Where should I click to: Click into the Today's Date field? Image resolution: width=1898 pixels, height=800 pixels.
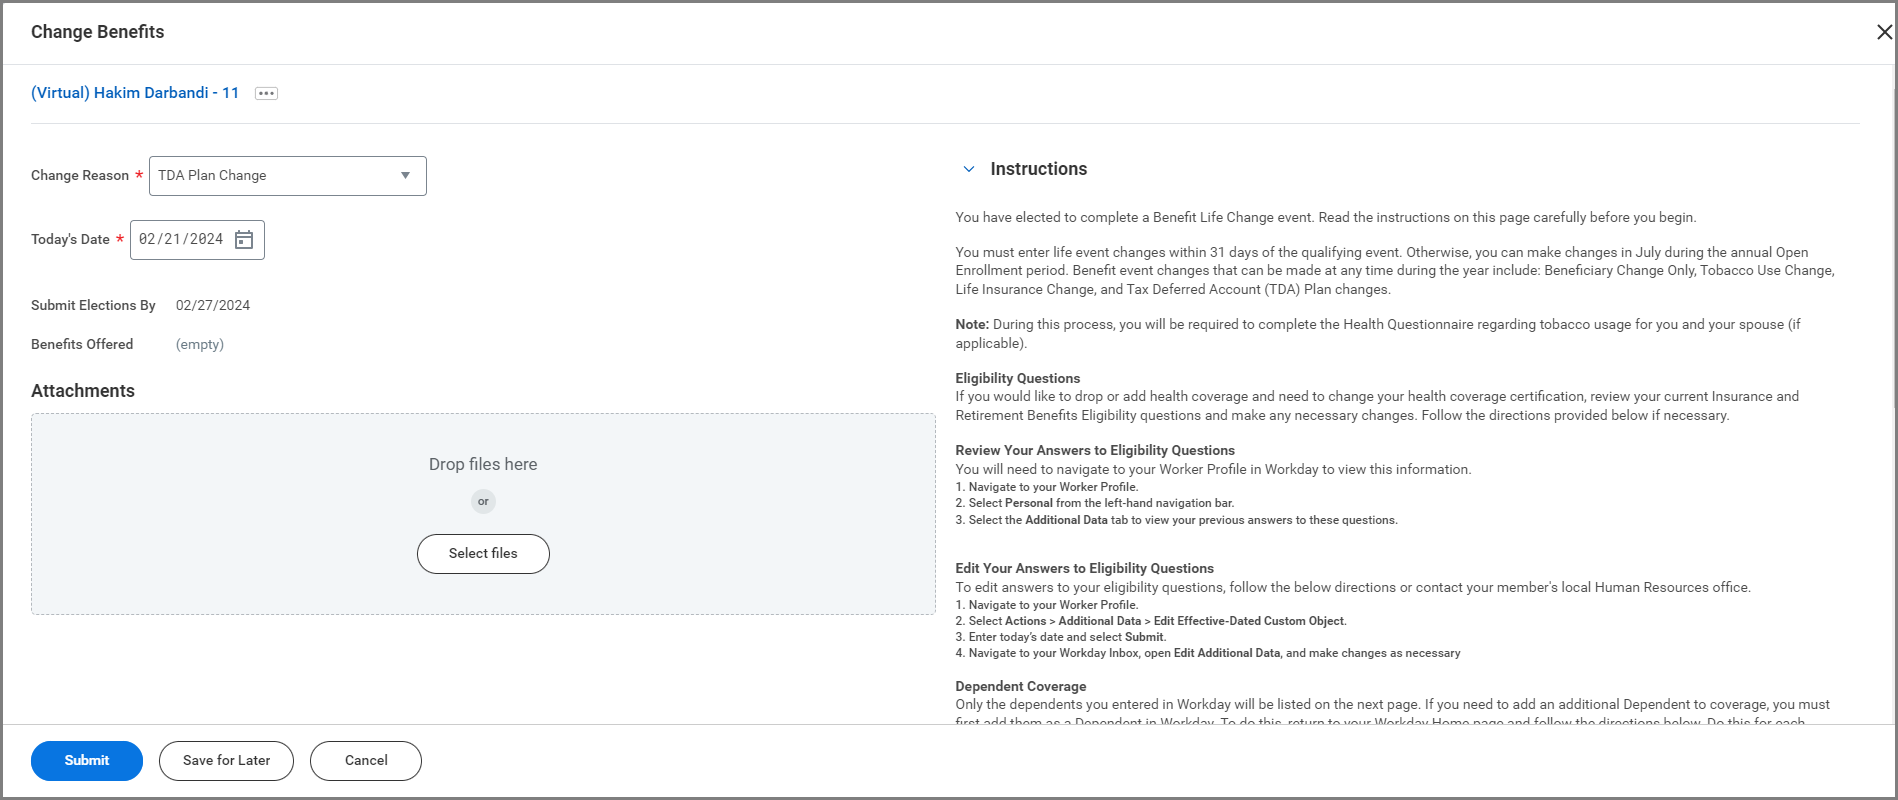(181, 240)
